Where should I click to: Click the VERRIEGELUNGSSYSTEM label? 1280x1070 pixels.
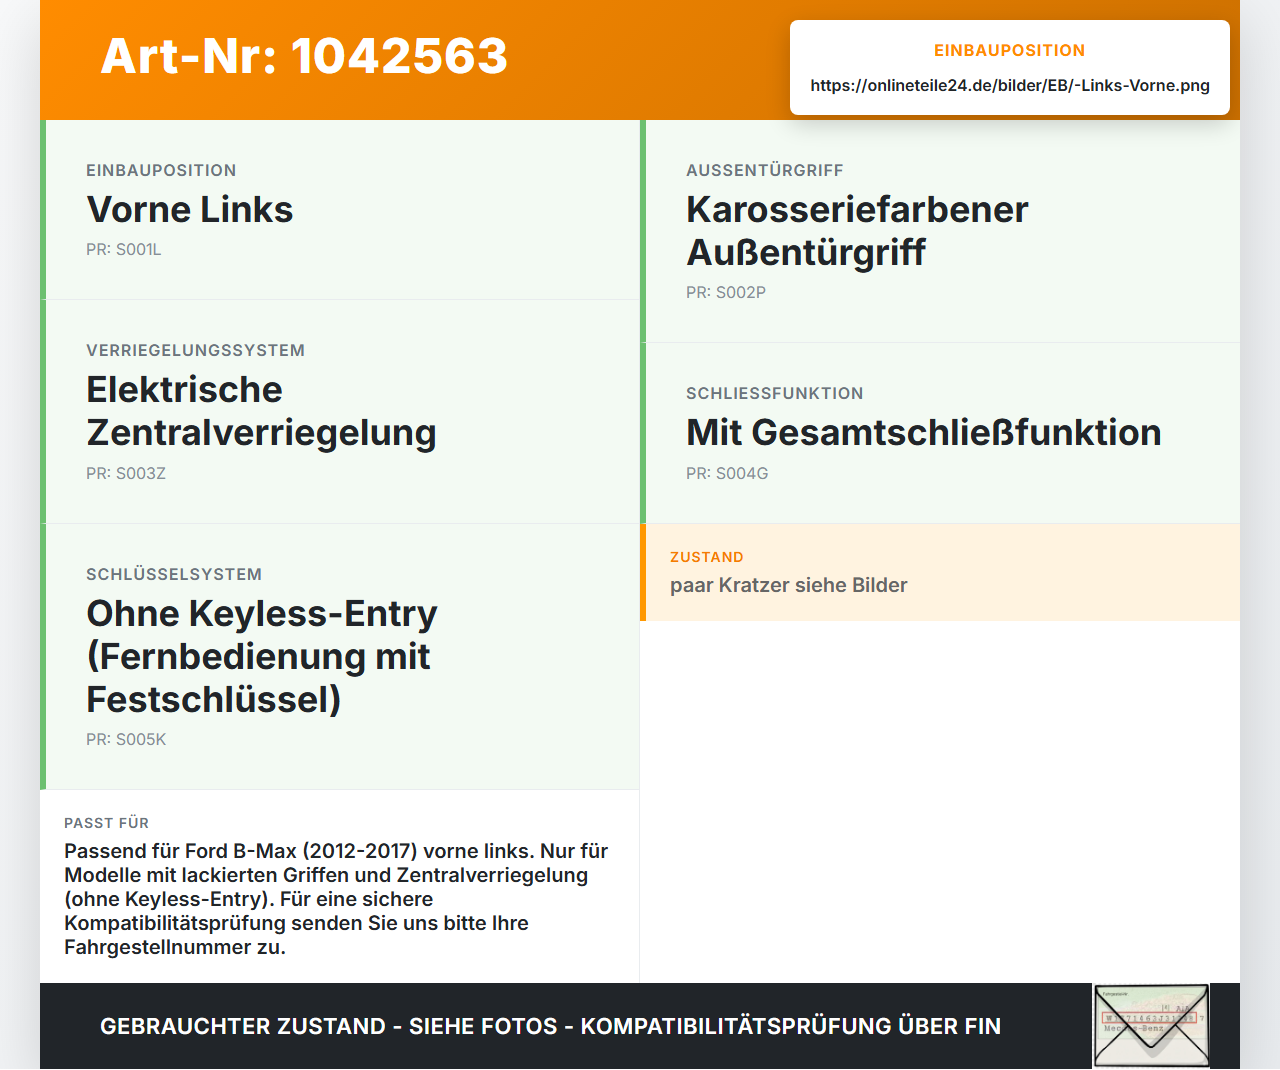tap(196, 350)
